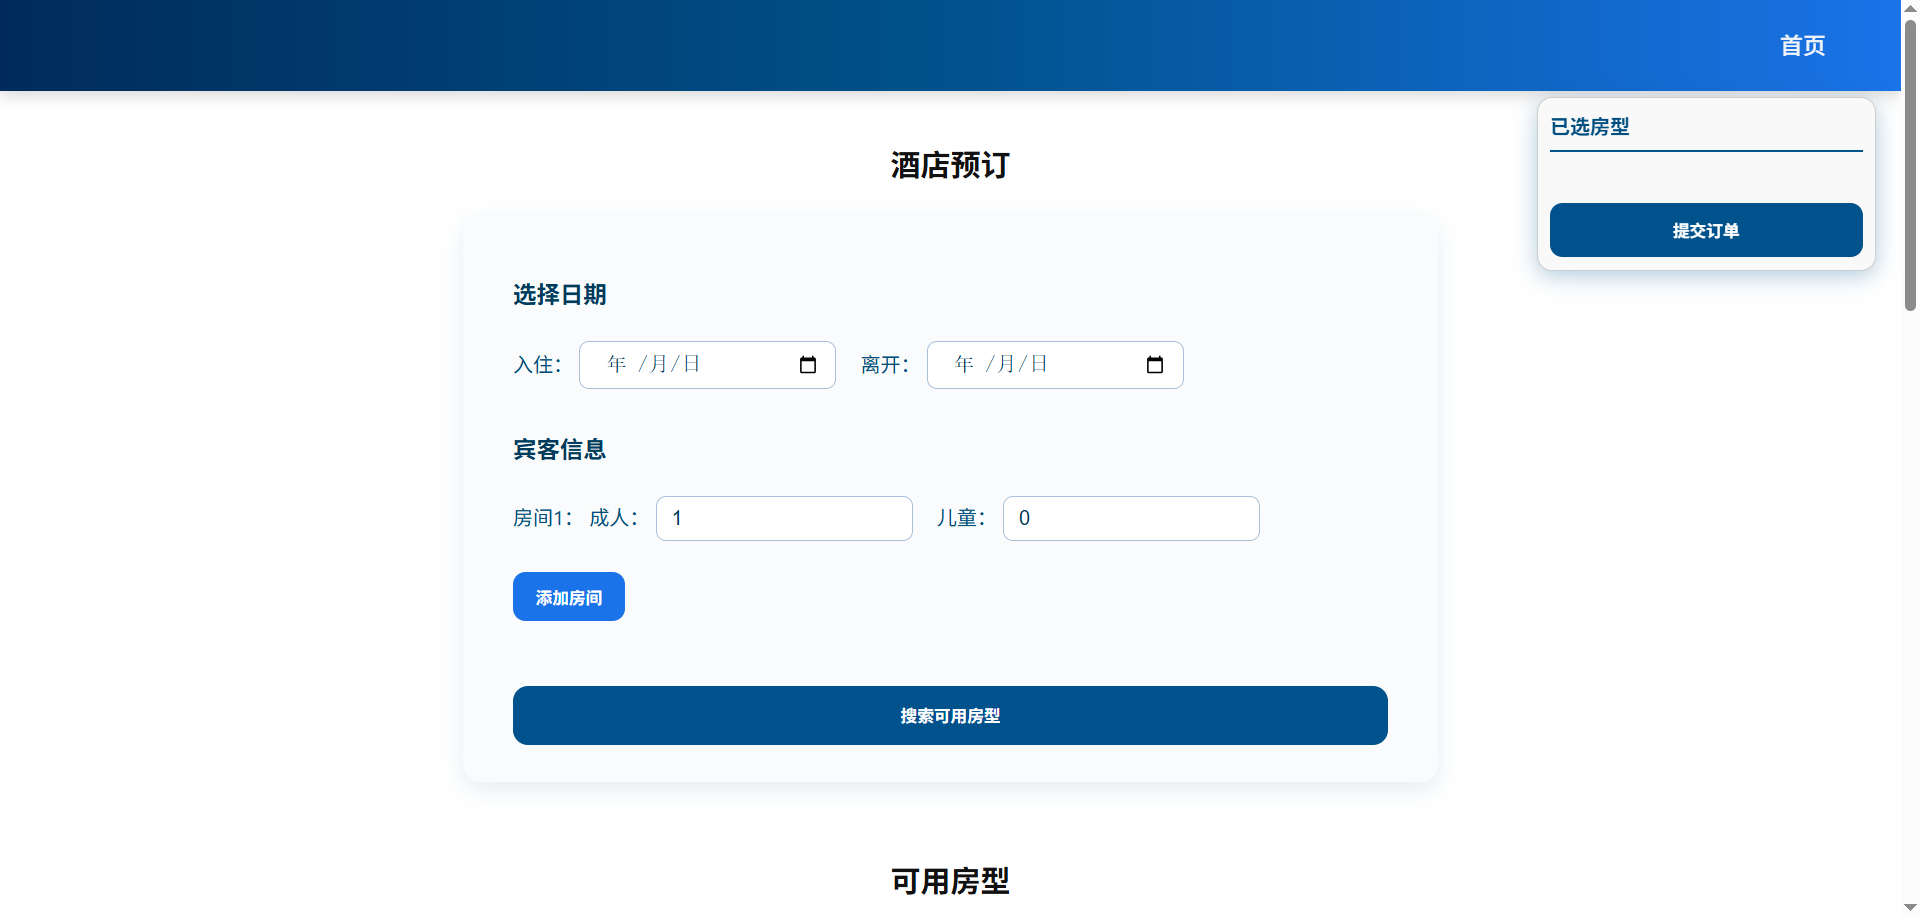The height and width of the screenshot is (918, 1920).
Task: Select the day segment of check-in date
Action: coord(692,364)
